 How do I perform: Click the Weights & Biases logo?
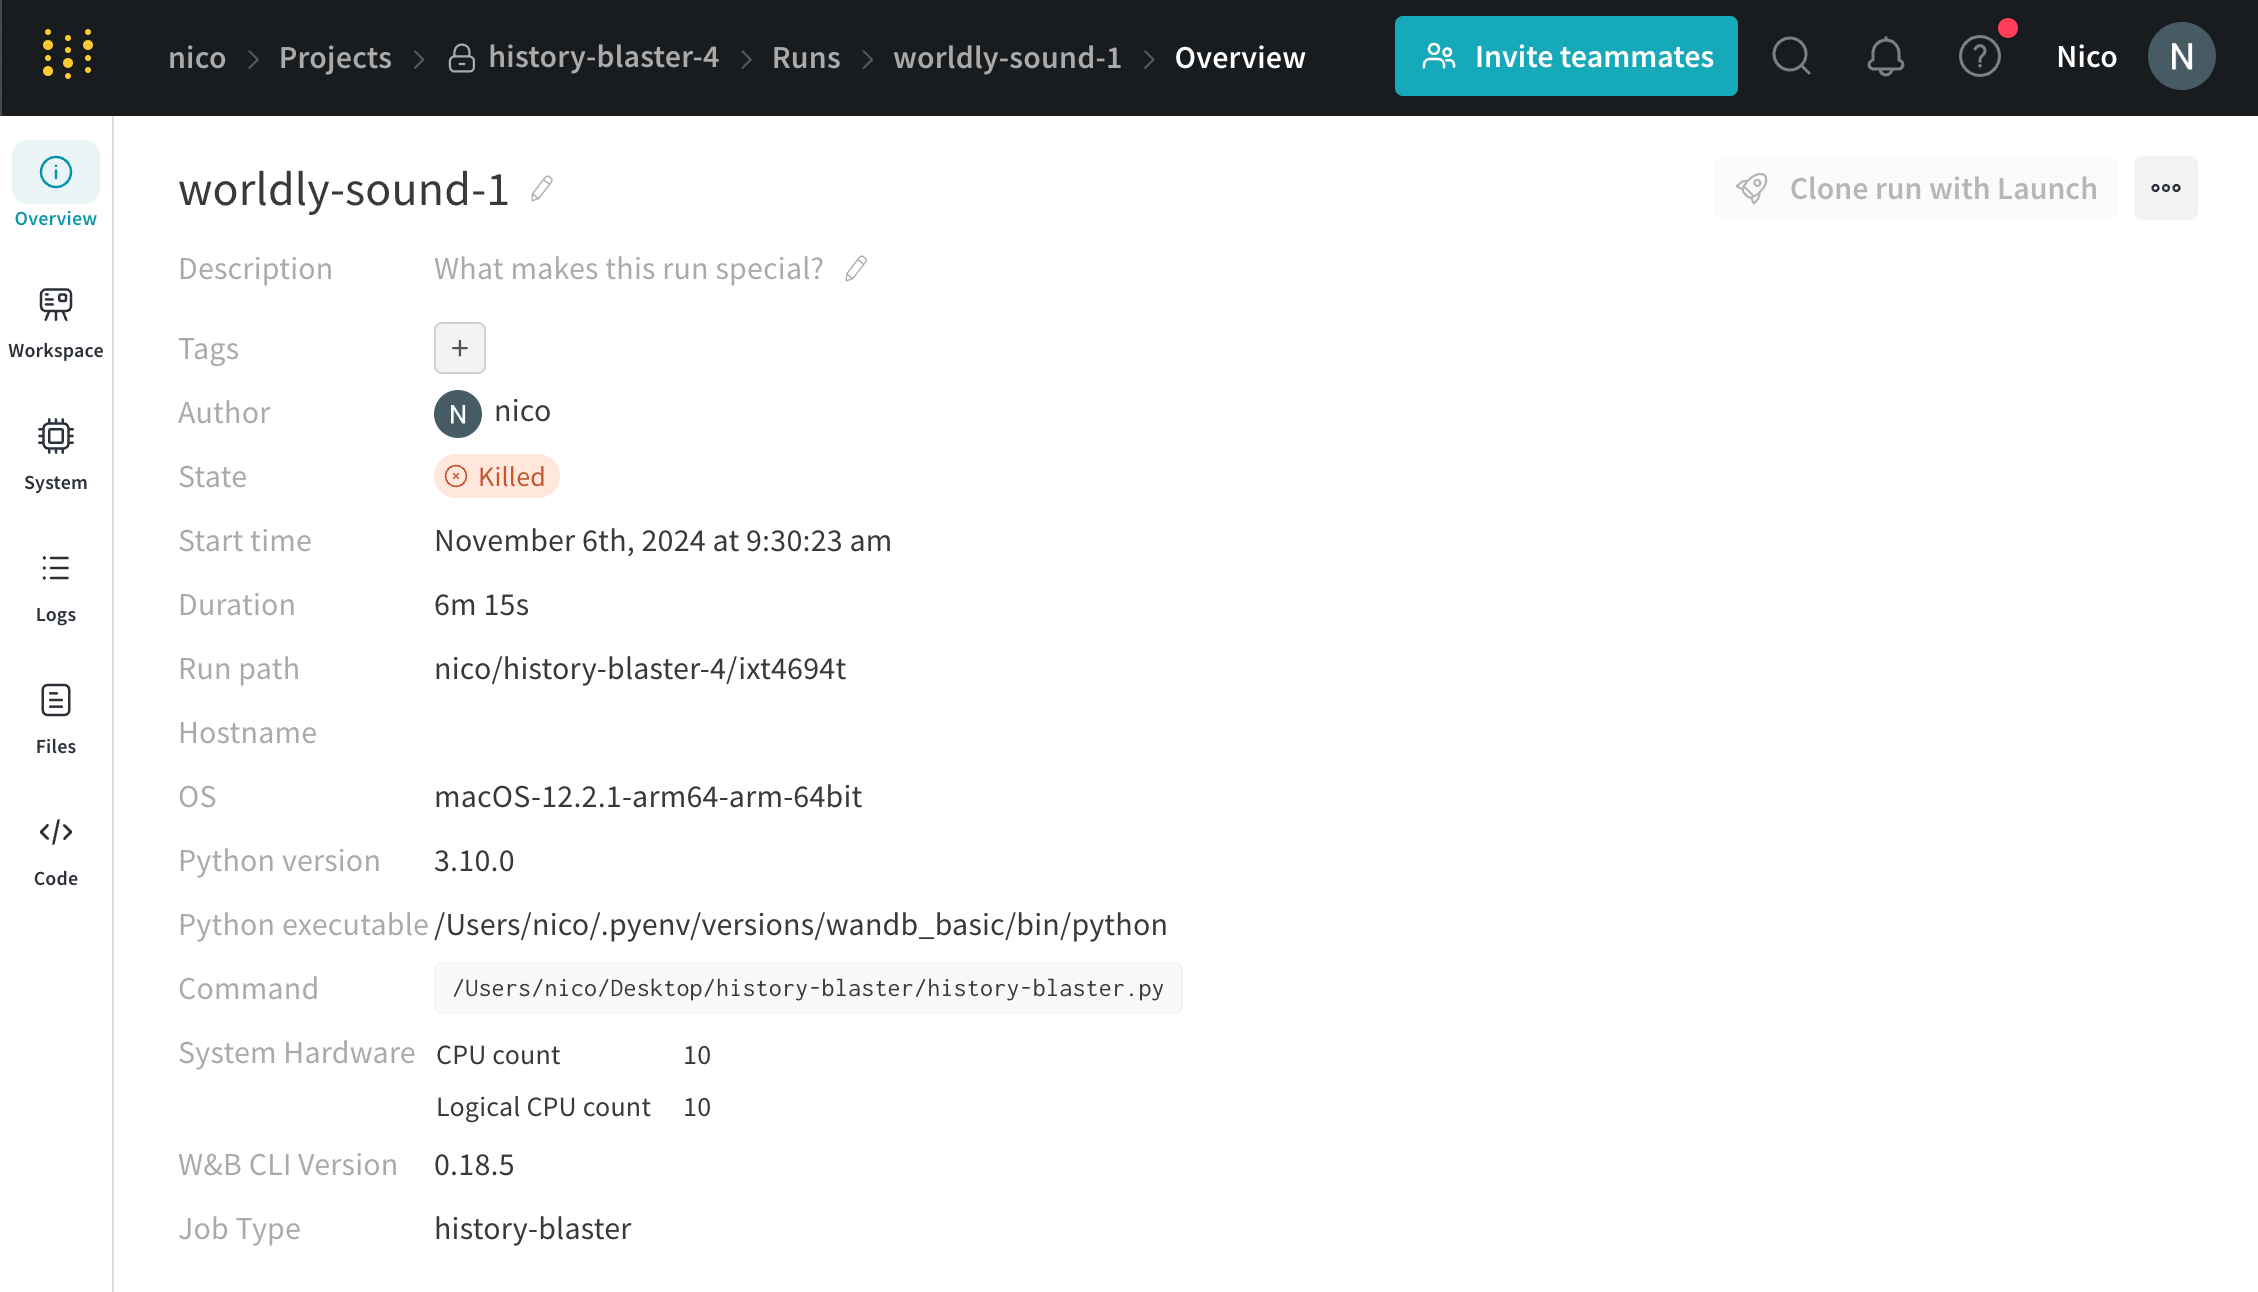coord(67,54)
